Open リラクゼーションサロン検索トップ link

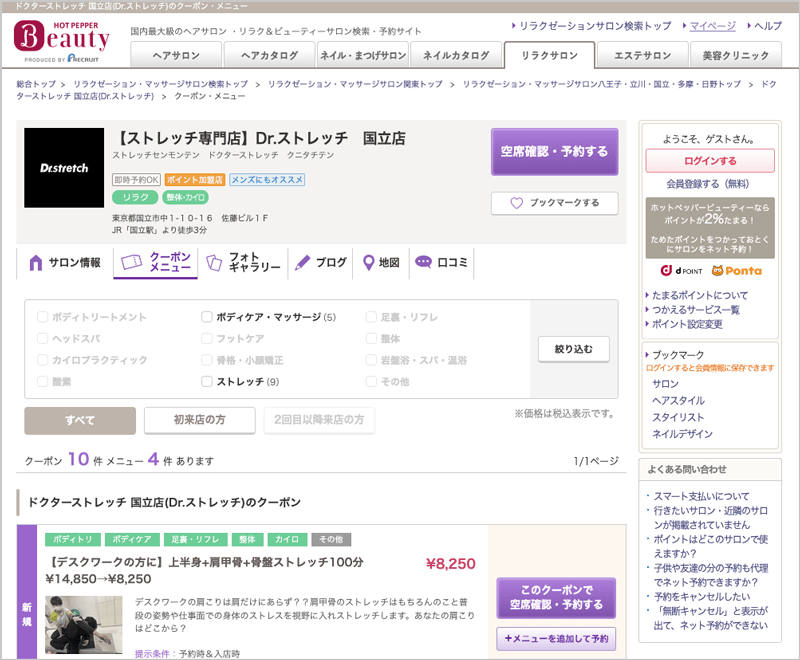(x=595, y=26)
